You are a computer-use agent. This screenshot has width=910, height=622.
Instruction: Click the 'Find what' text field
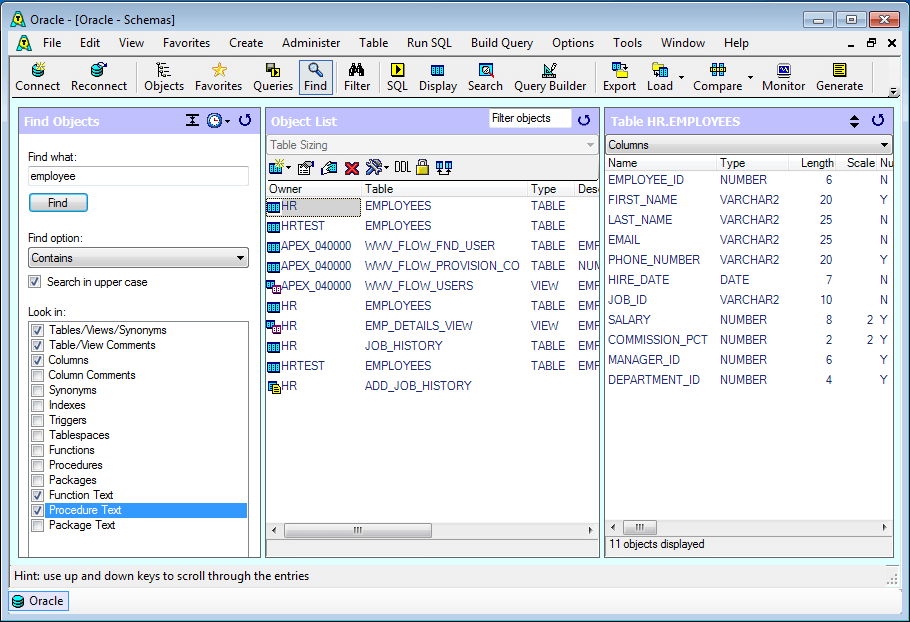pyautogui.click(x=138, y=176)
